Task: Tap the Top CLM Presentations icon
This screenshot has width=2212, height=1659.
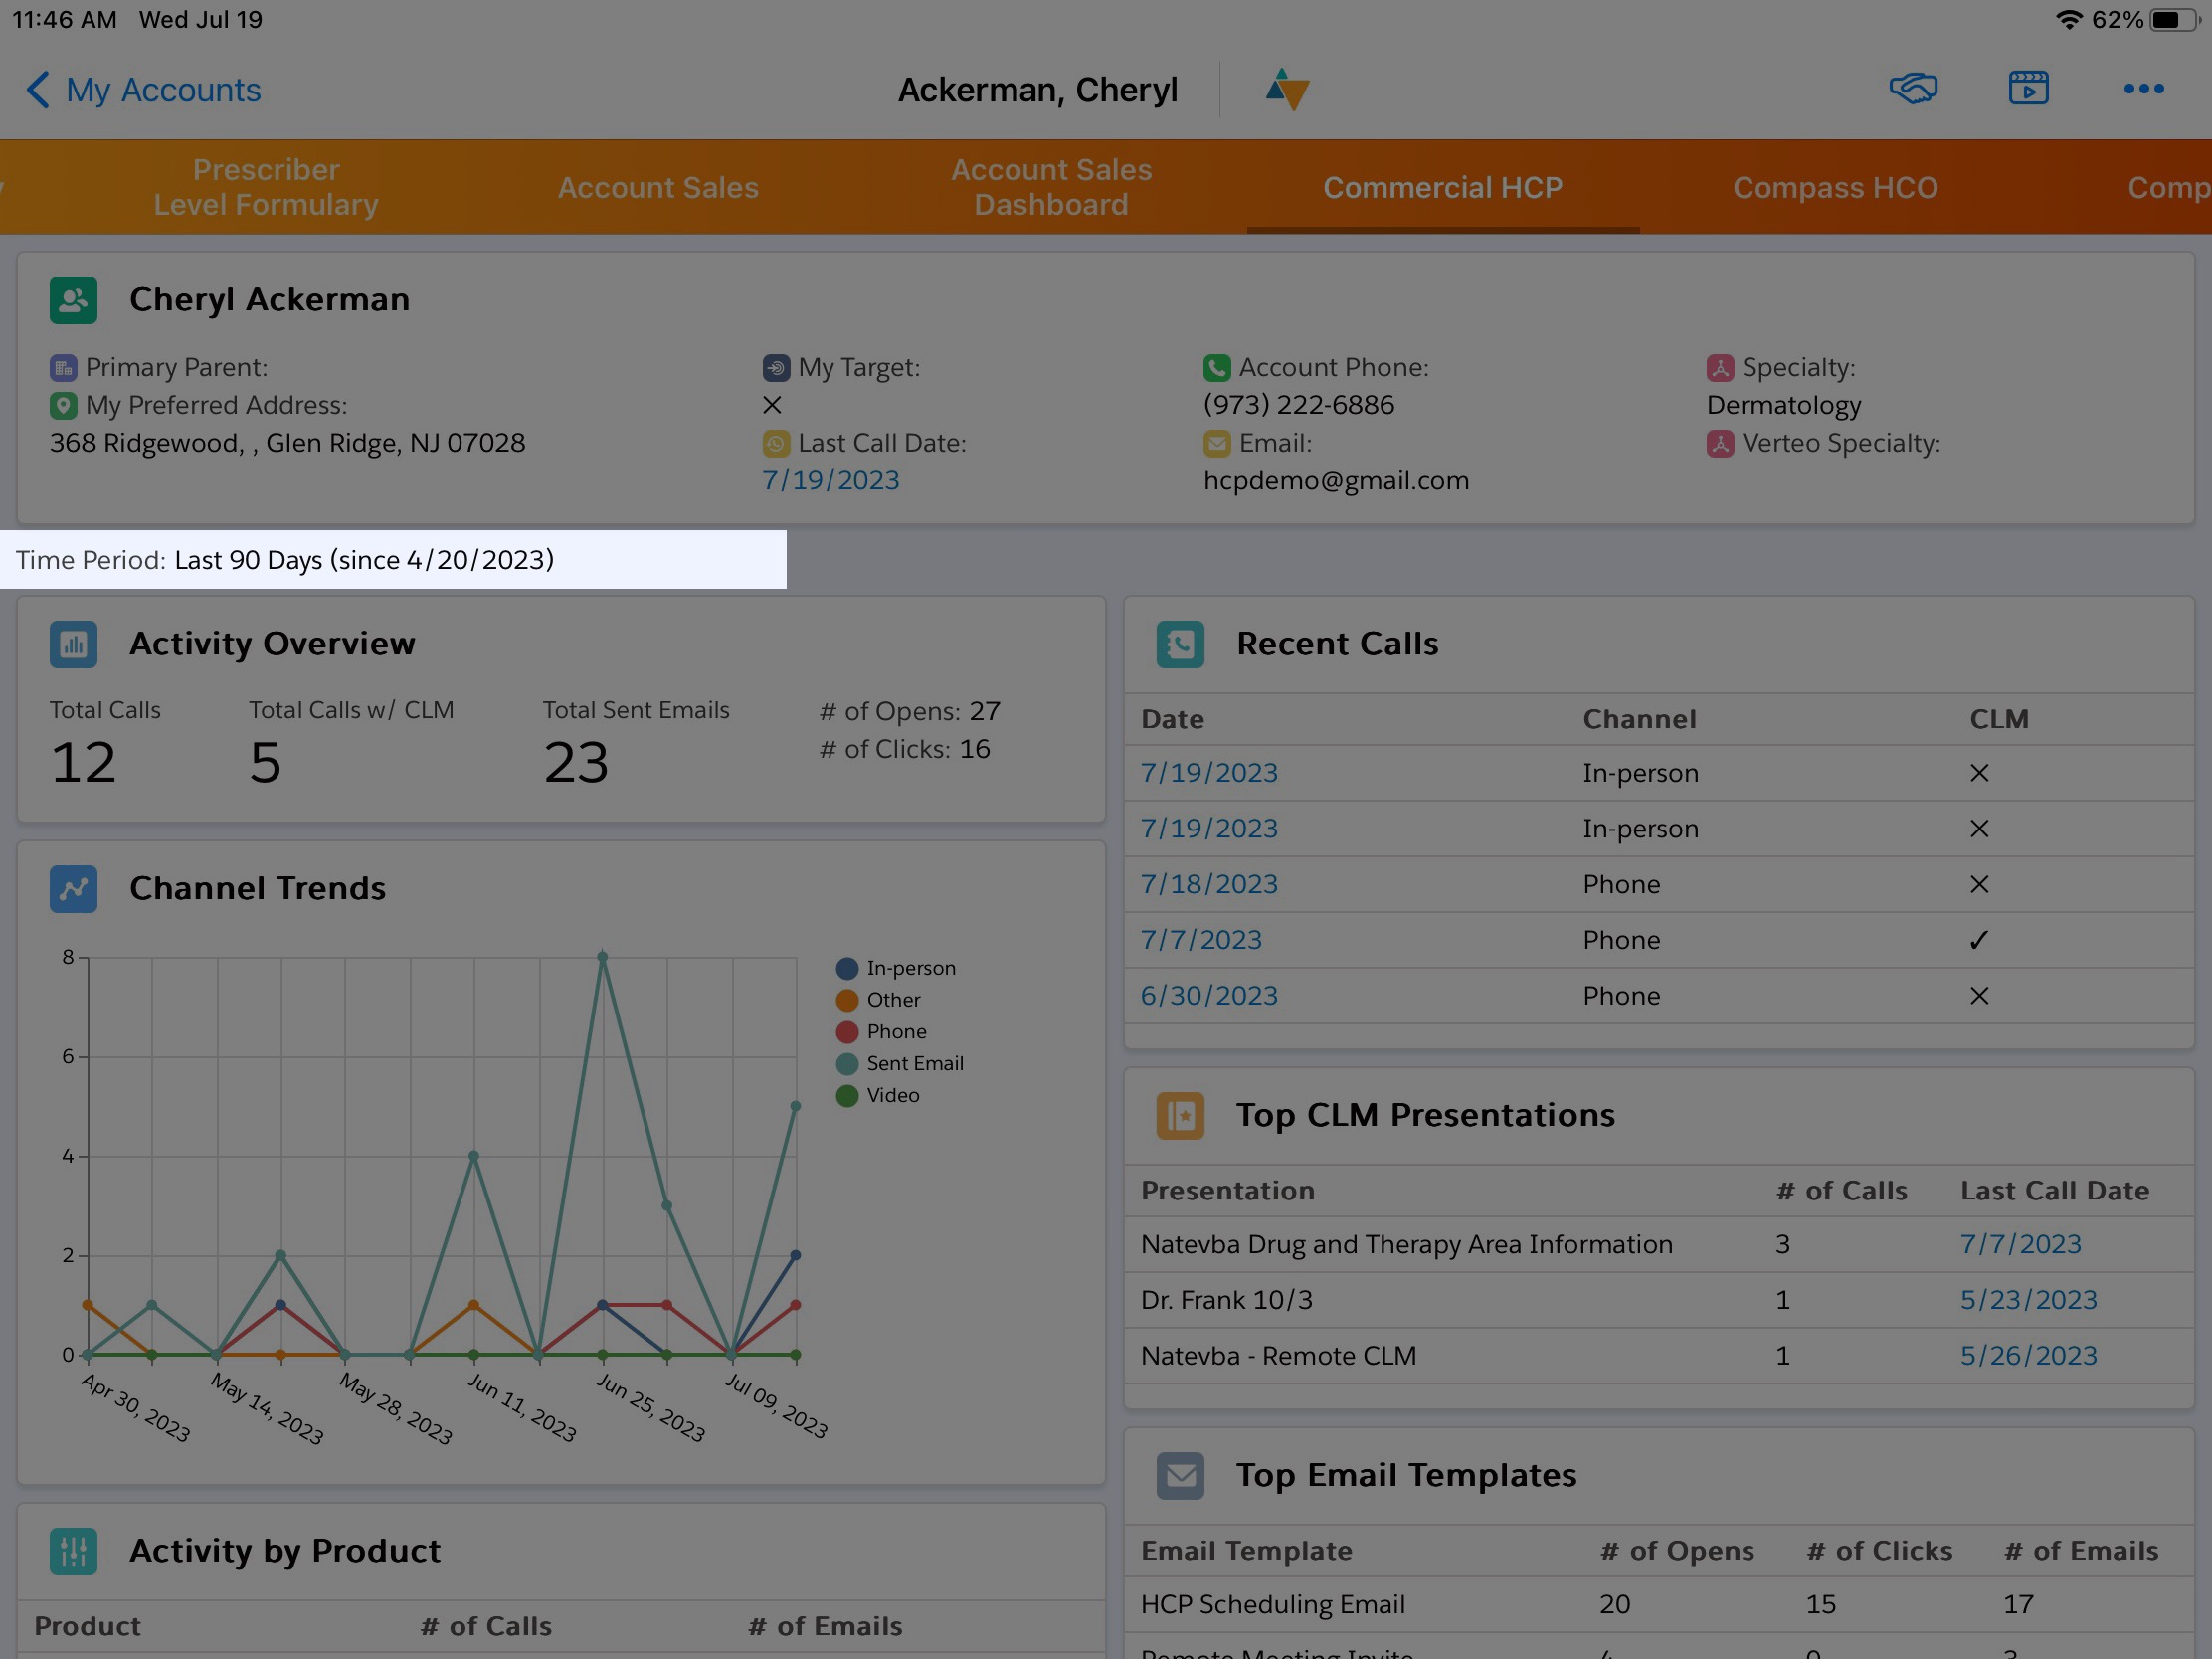Action: pos(1180,1115)
